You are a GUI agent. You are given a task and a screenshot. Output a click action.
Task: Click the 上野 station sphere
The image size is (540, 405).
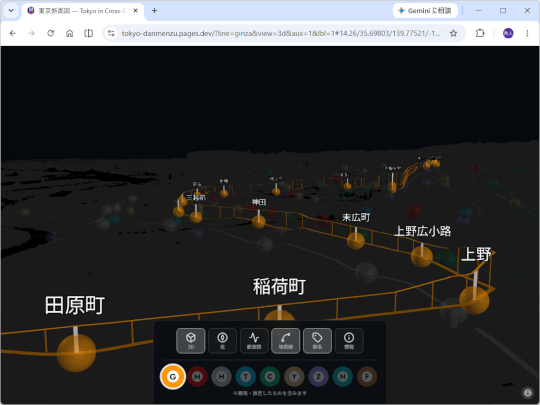pos(474,300)
